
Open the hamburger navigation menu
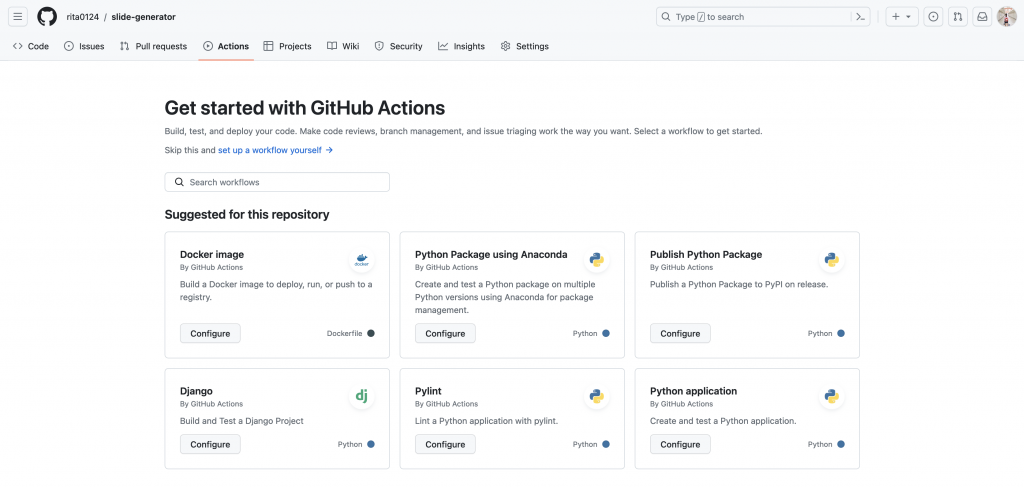click(18, 17)
